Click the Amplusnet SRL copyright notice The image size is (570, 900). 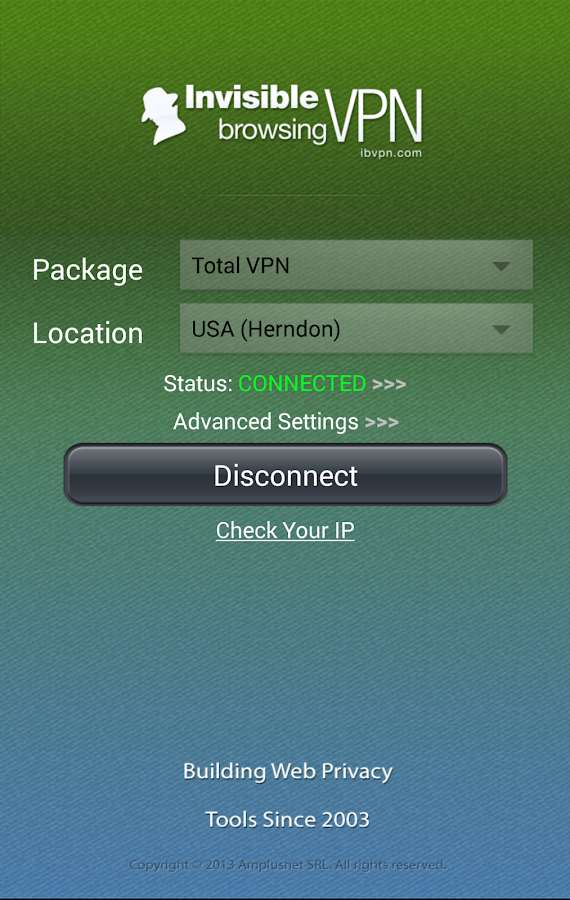[288, 864]
